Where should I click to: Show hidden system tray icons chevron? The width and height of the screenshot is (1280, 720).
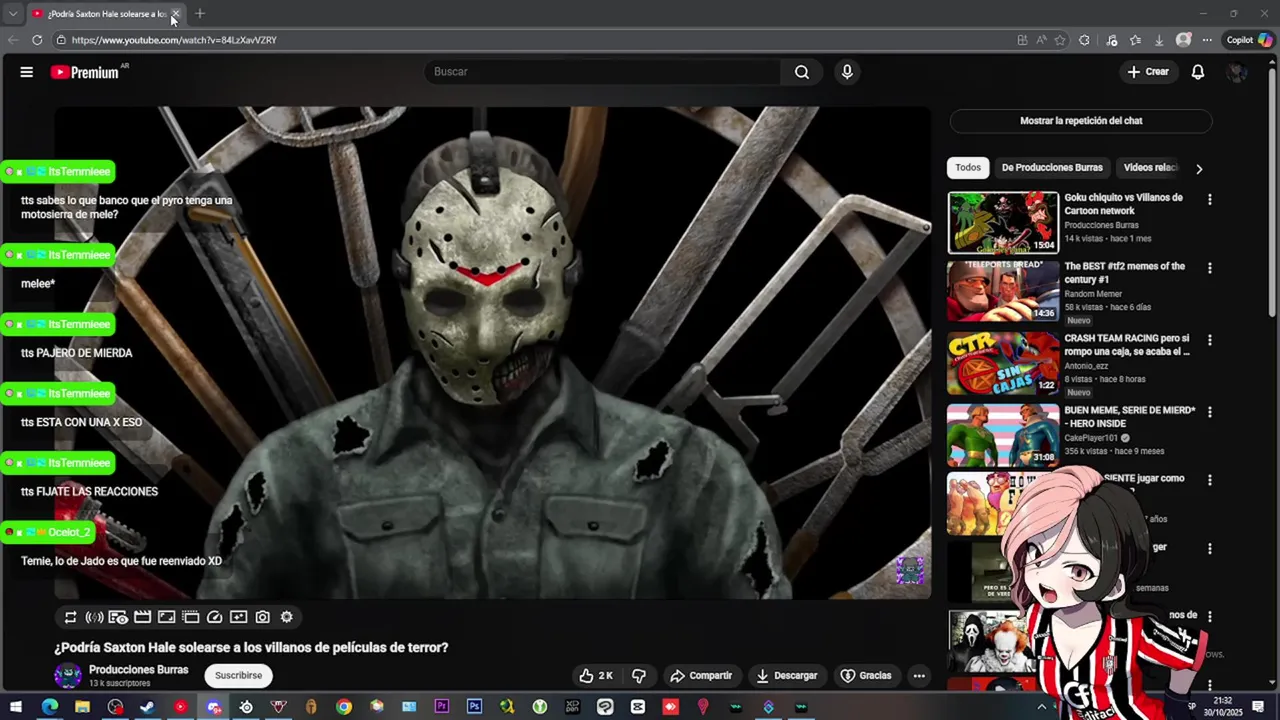pyautogui.click(x=1041, y=707)
